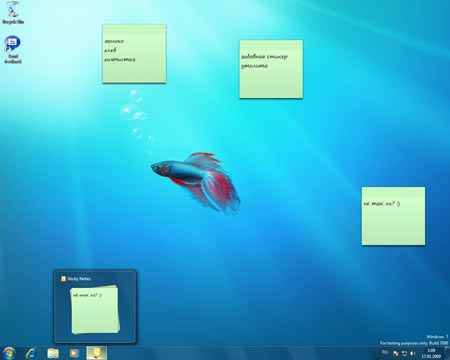Open the Windows Start menu orb
The width and height of the screenshot is (450, 360).
(9, 353)
